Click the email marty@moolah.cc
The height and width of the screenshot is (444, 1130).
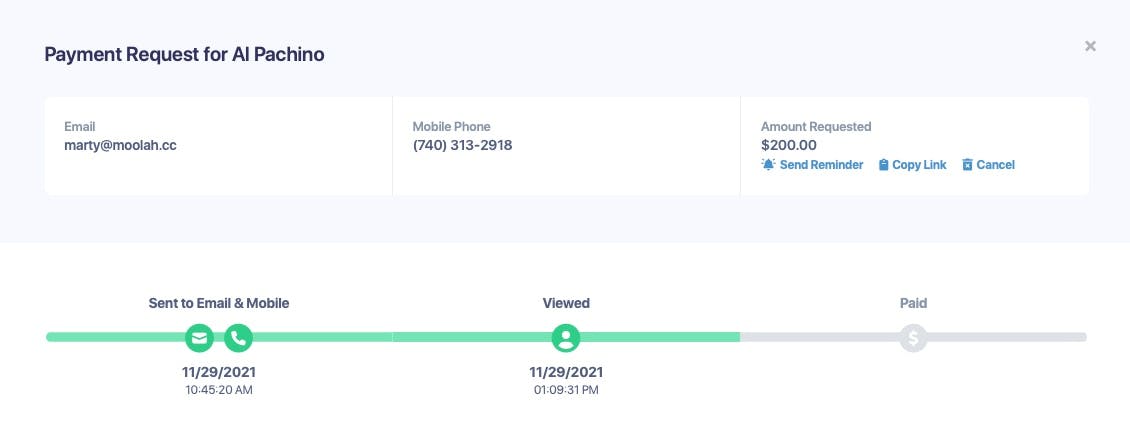coord(120,145)
